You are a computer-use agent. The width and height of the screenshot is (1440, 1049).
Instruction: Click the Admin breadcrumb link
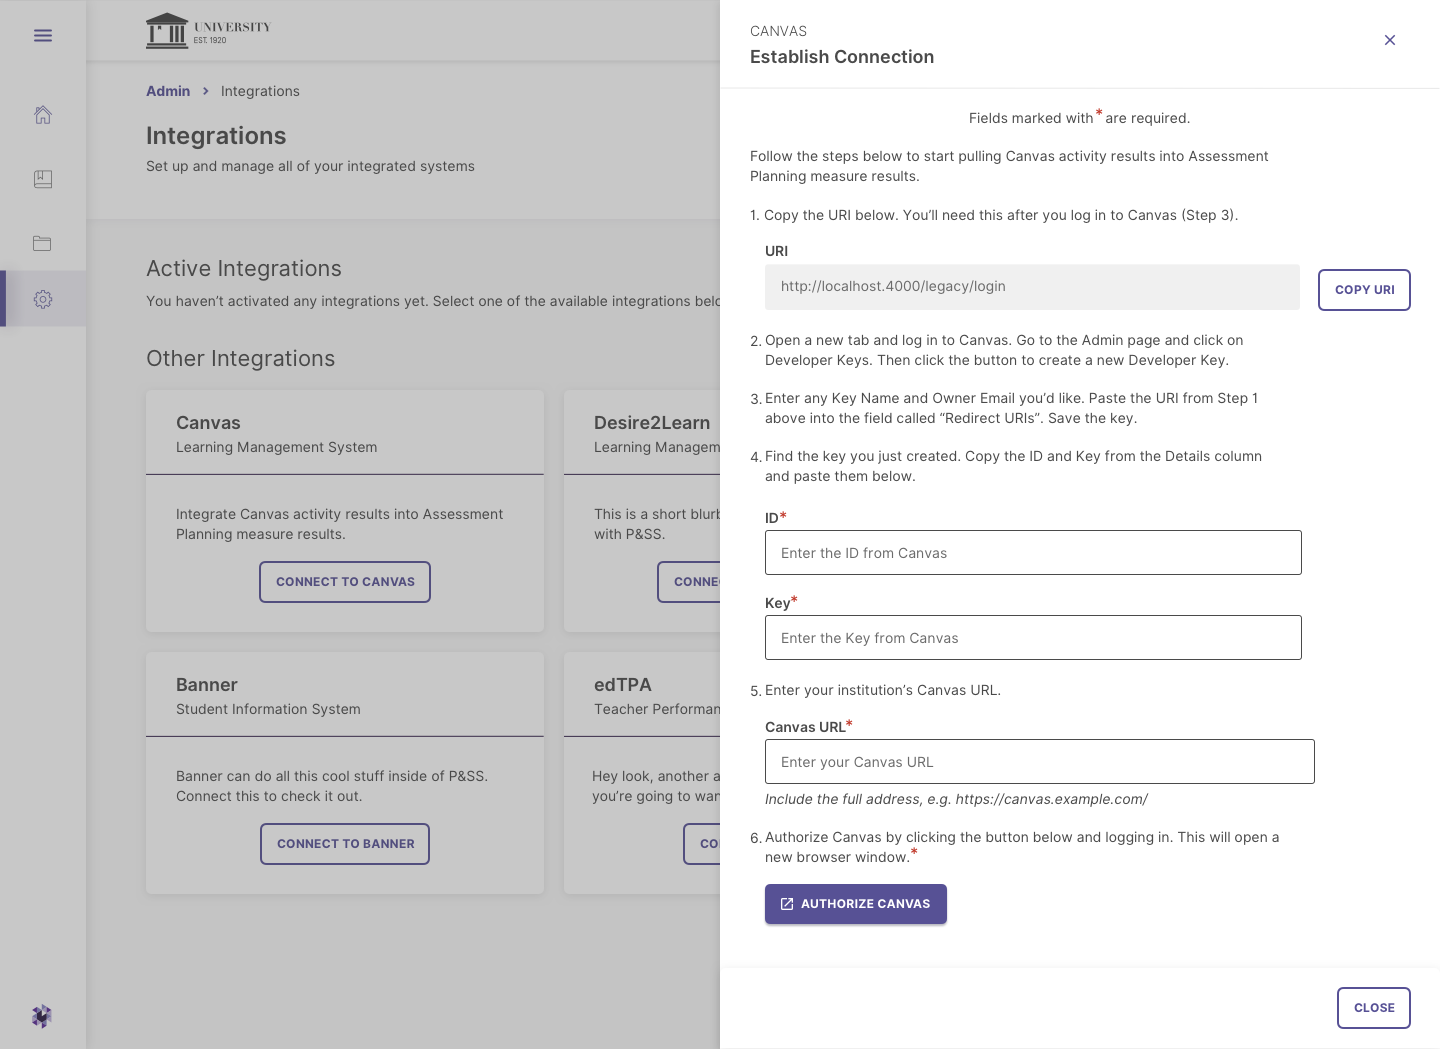(168, 91)
